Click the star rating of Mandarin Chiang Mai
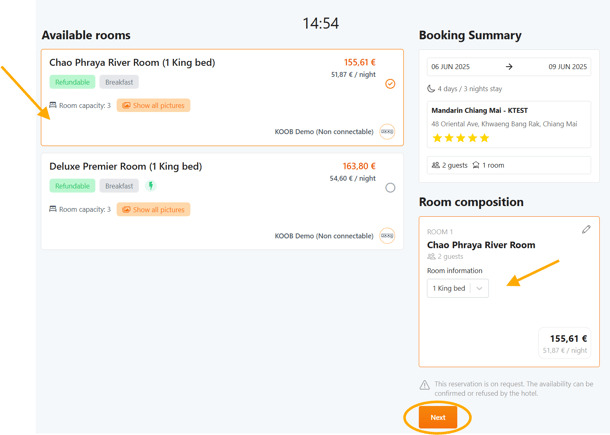This screenshot has width=610, height=435. [x=461, y=138]
